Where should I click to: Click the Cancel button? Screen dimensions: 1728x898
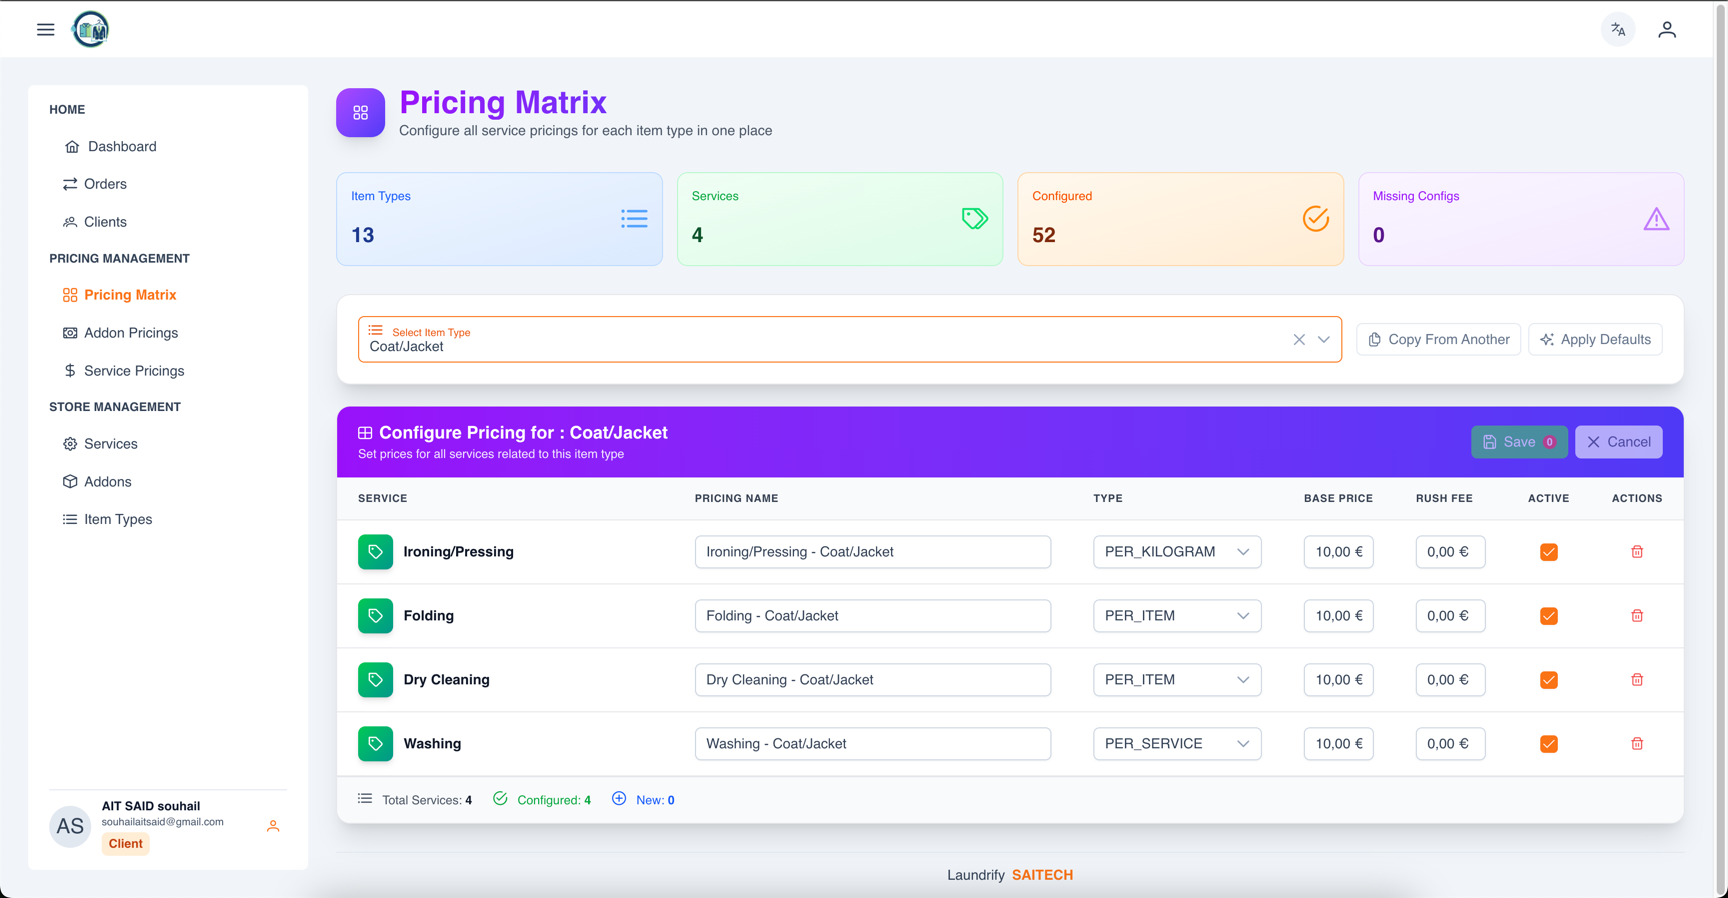[1618, 442]
